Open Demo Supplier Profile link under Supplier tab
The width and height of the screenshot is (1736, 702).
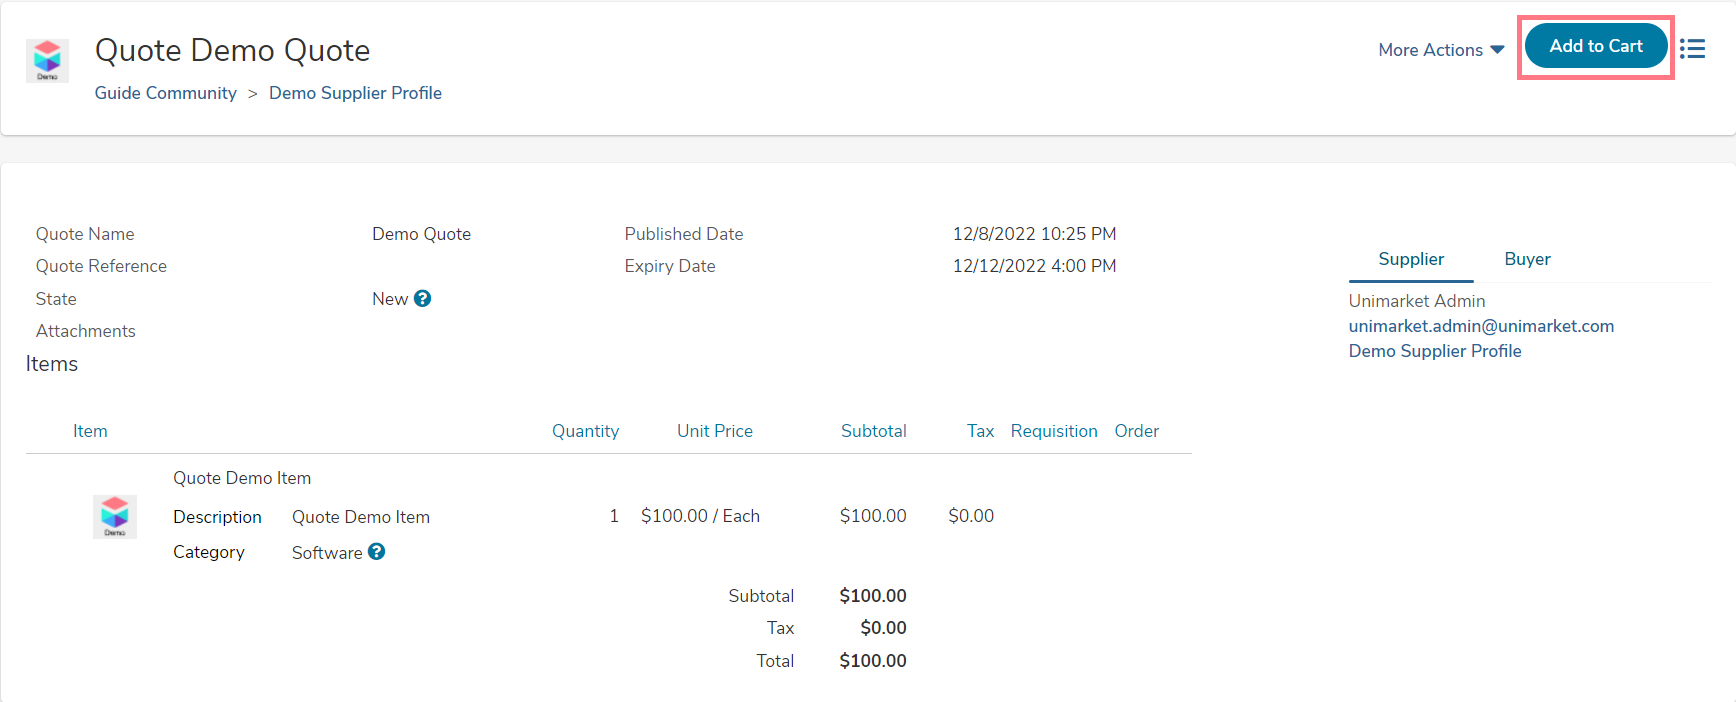1435,351
